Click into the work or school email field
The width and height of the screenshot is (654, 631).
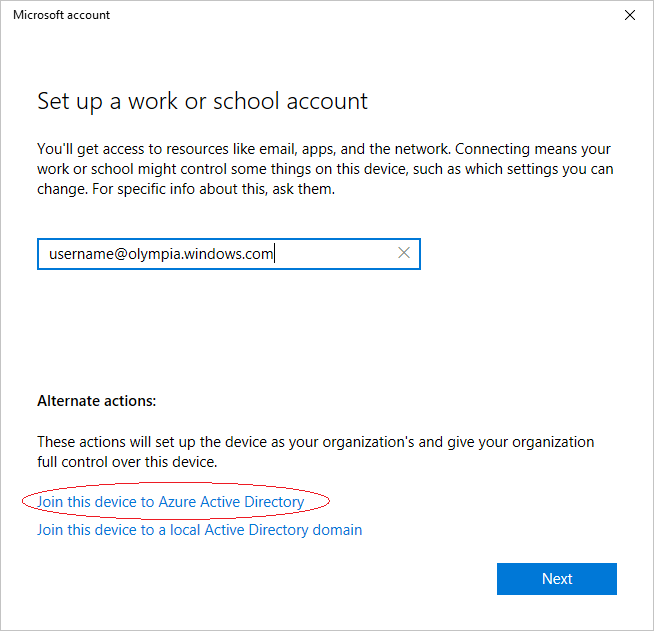coord(229,254)
